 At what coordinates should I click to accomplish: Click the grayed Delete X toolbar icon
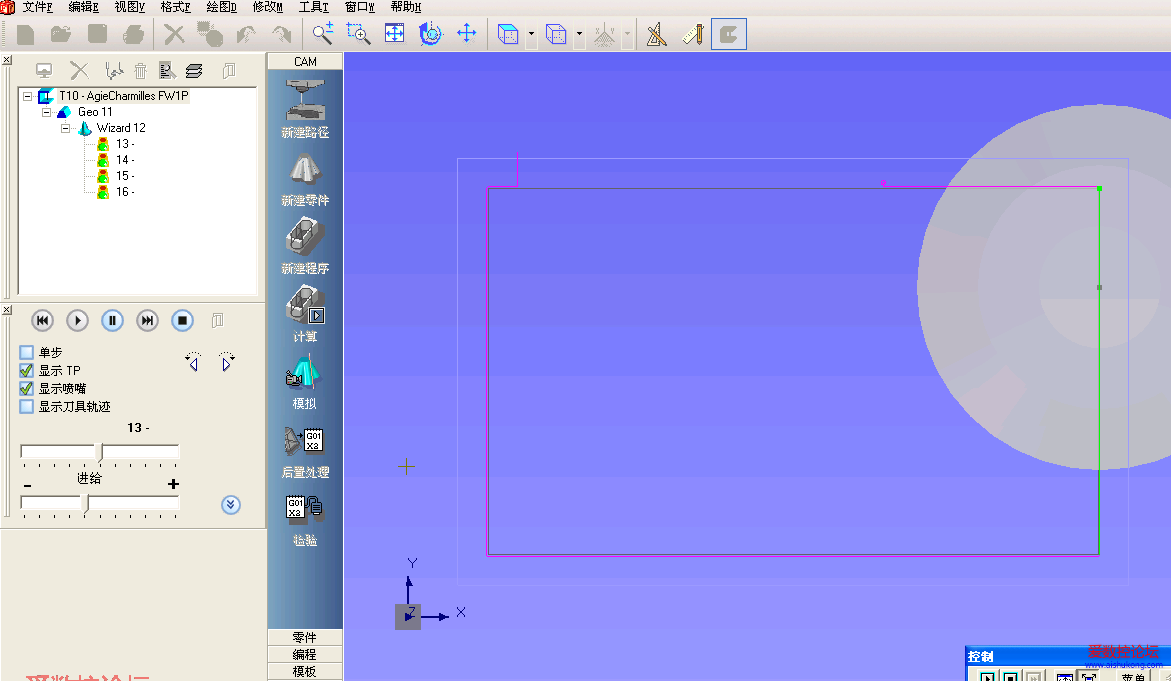tap(174, 34)
